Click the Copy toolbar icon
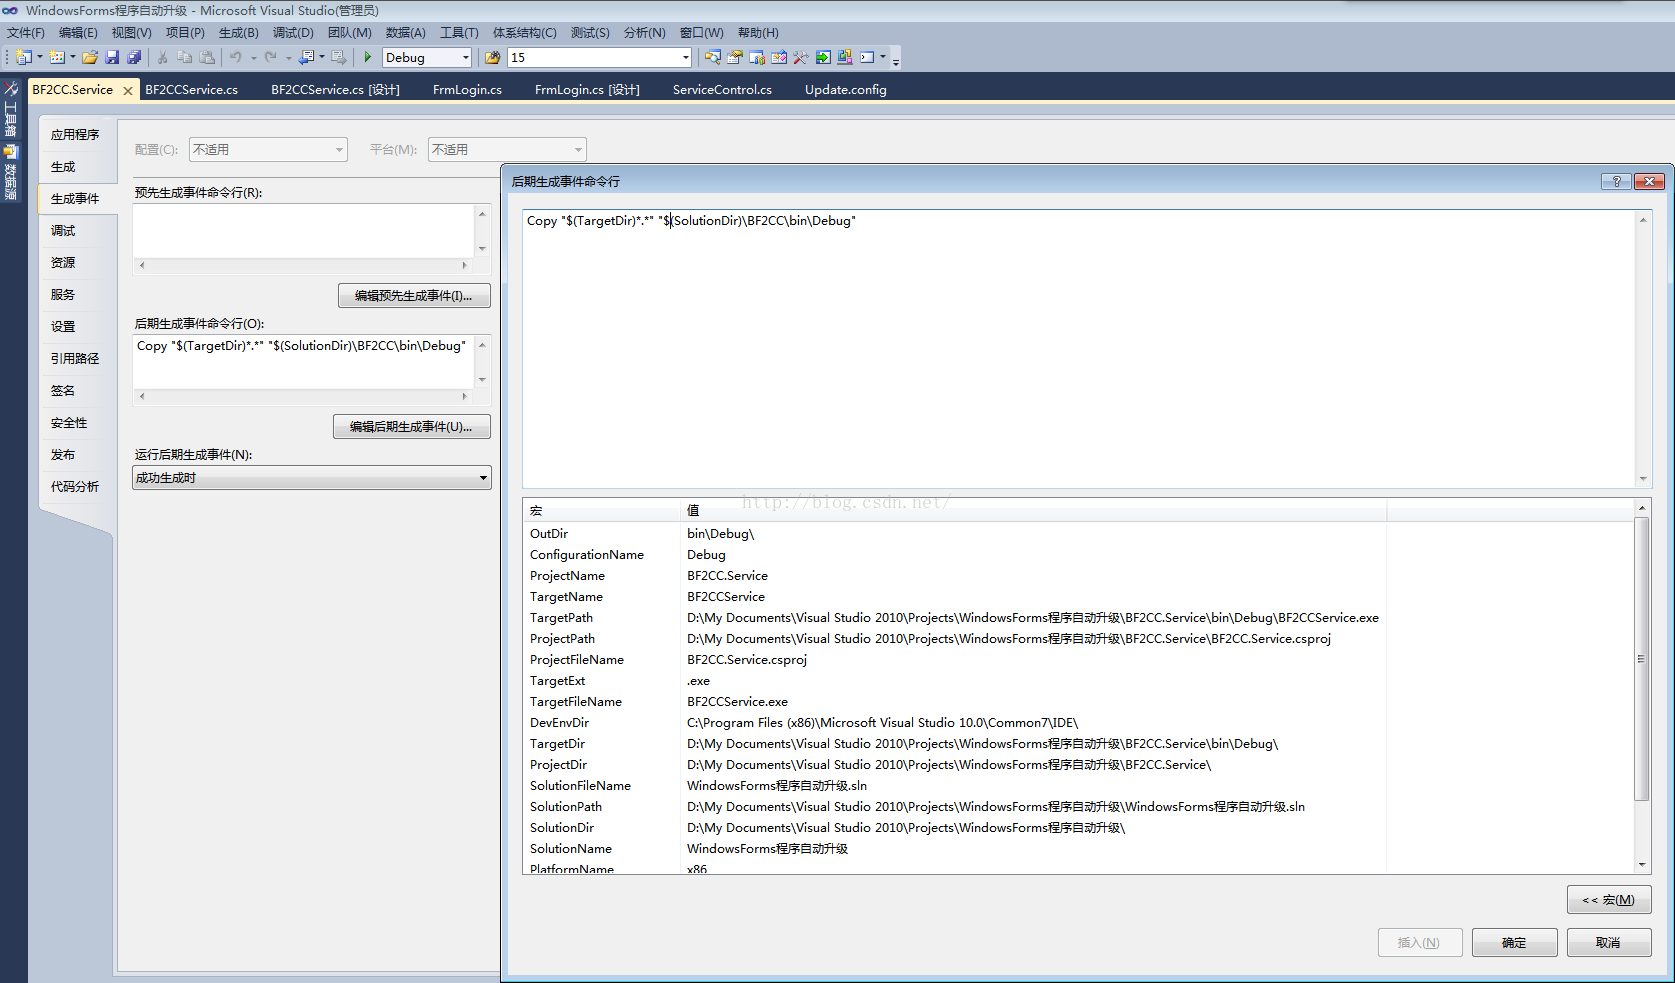This screenshot has height=983, width=1675. [x=184, y=57]
